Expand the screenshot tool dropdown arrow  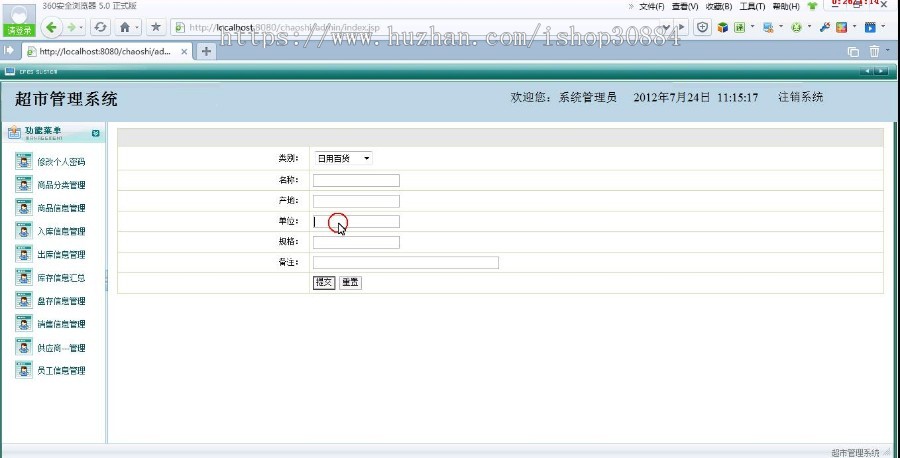click(x=781, y=26)
